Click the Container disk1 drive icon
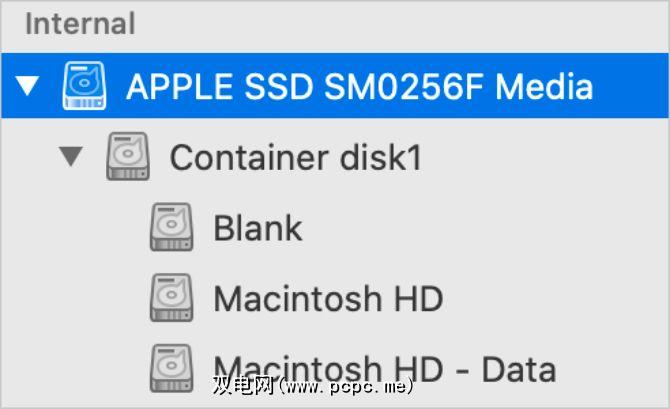 coord(127,158)
